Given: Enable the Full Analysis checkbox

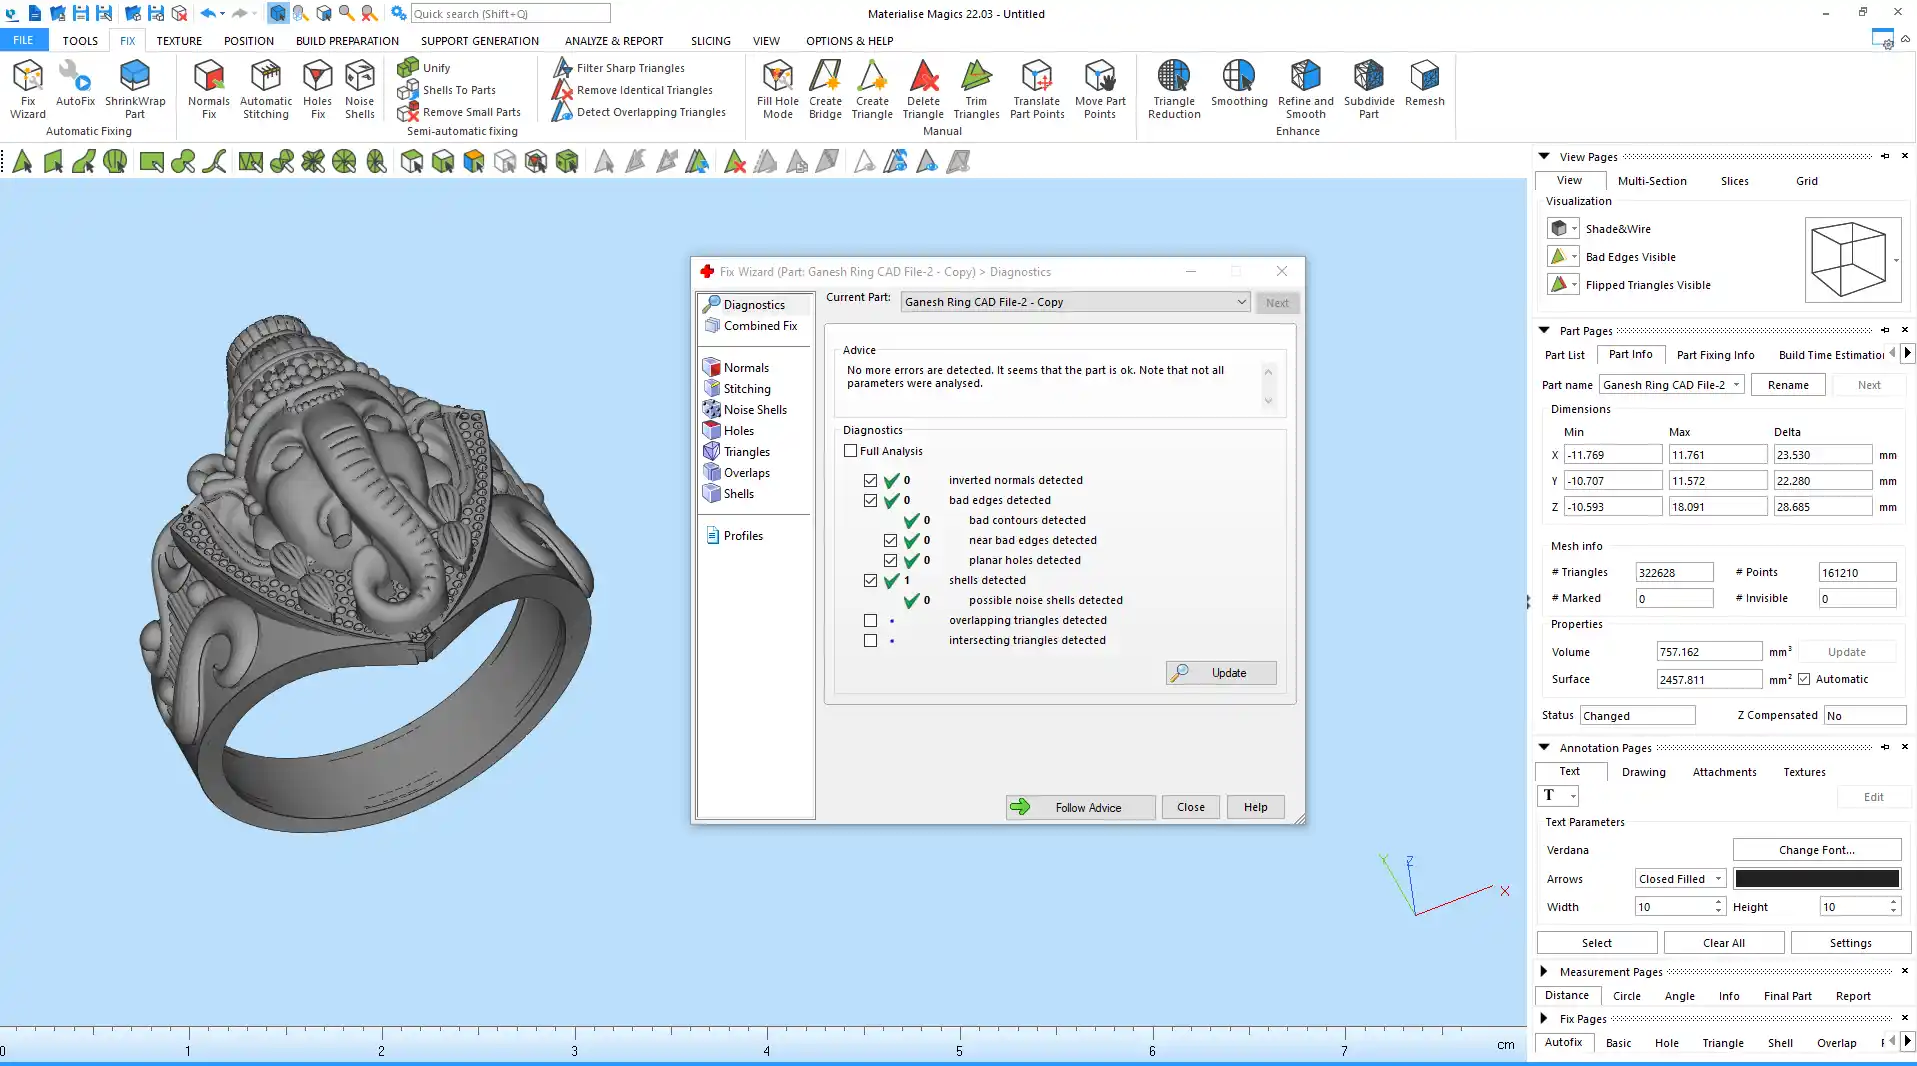Looking at the screenshot, I should [x=851, y=451].
